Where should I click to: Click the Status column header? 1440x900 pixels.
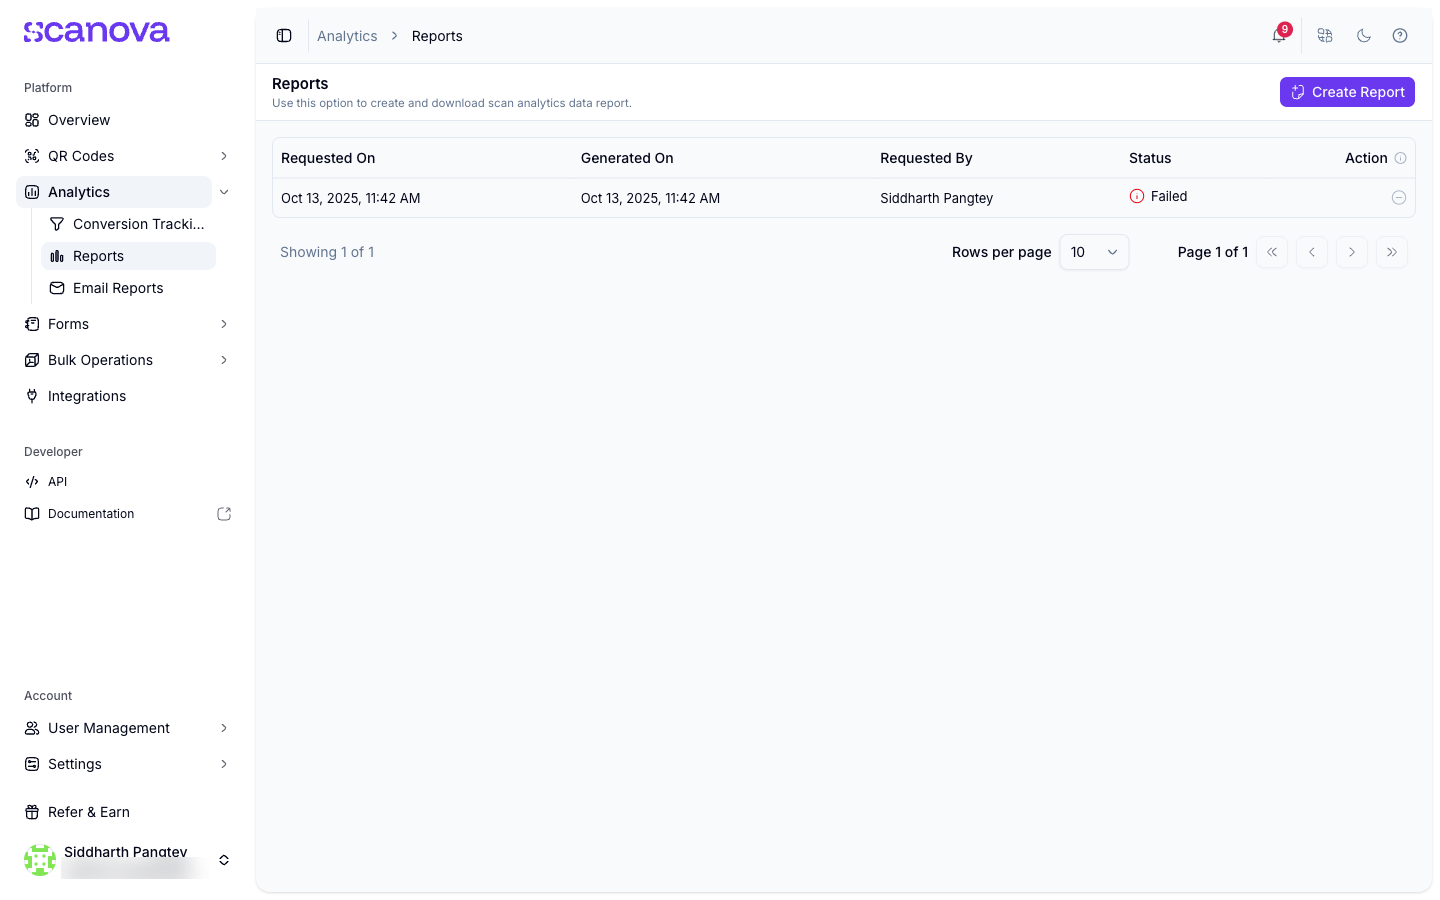1150,158
